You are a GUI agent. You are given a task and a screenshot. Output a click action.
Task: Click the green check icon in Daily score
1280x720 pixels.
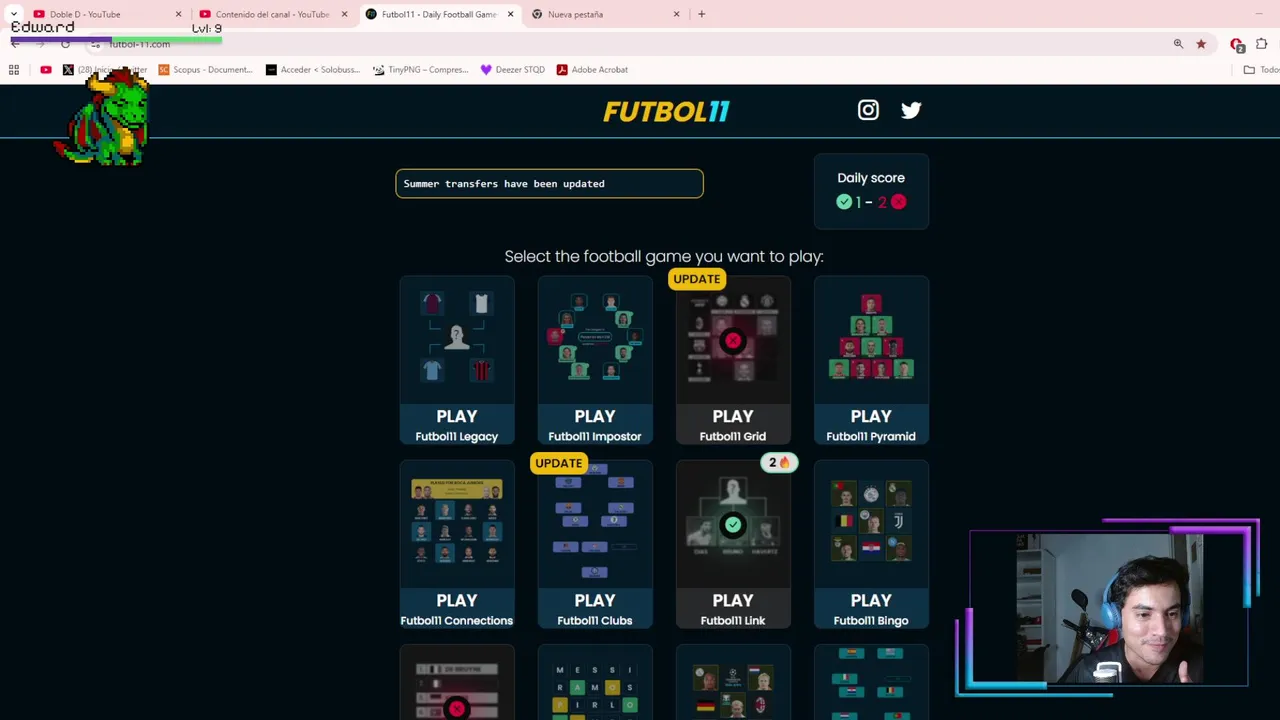pyautogui.click(x=844, y=202)
